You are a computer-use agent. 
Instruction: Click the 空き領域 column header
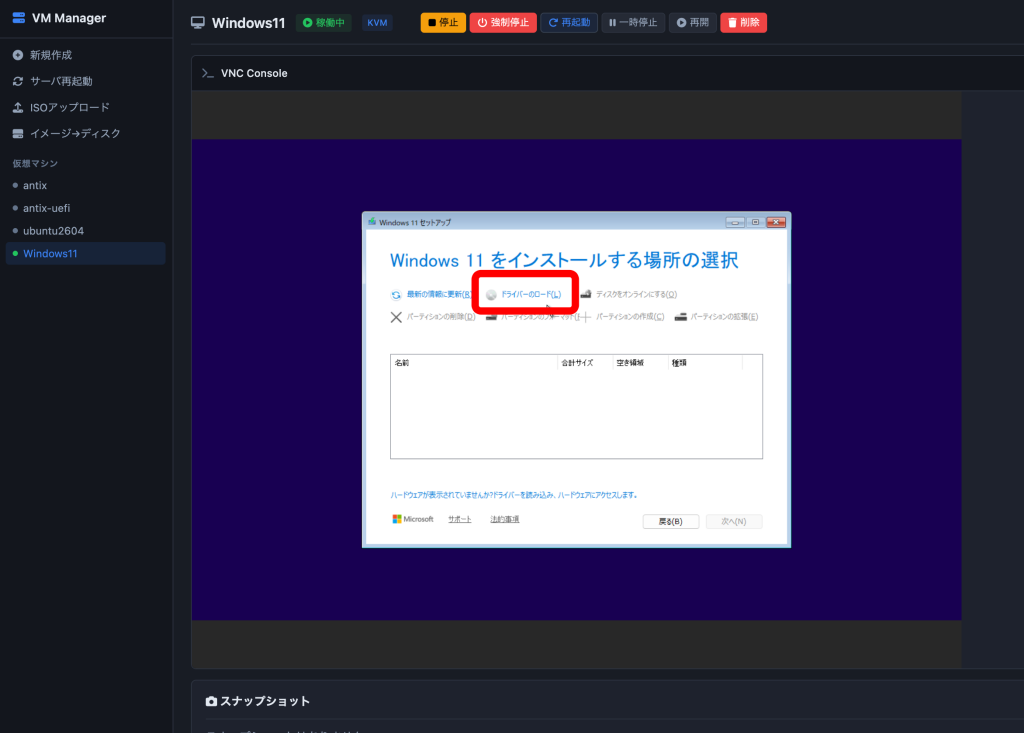click(630, 363)
